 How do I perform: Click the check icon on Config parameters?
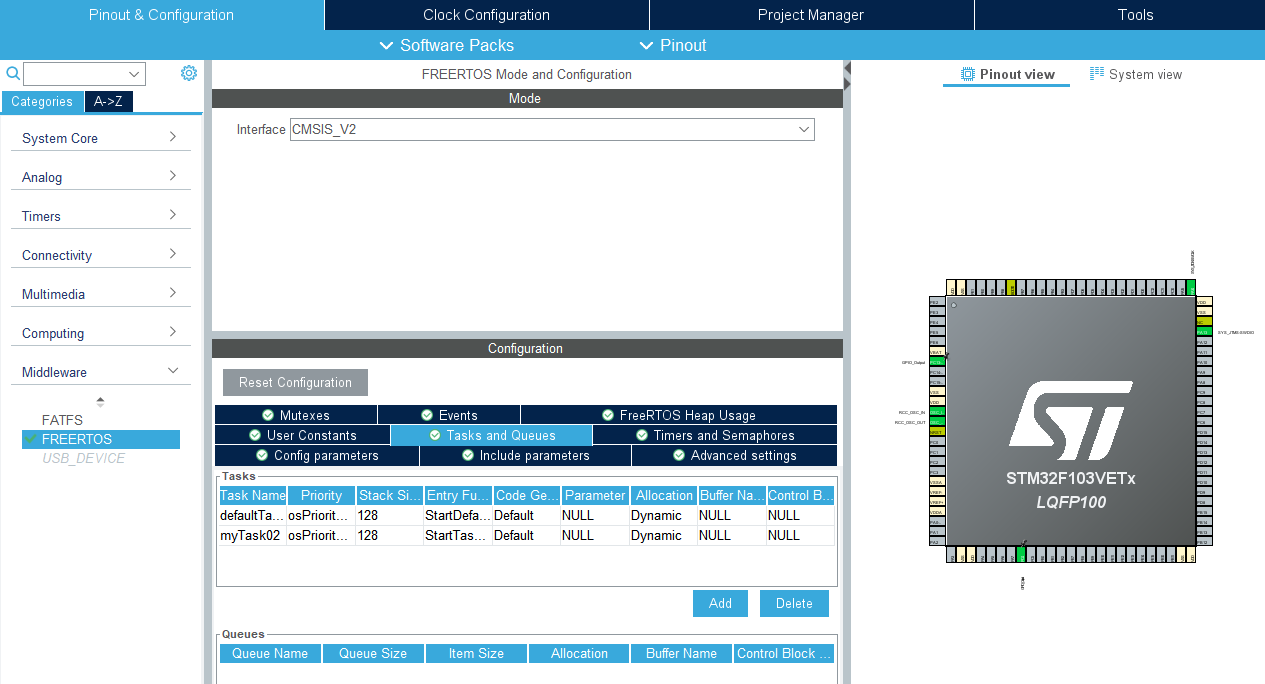(x=262, y=455)
